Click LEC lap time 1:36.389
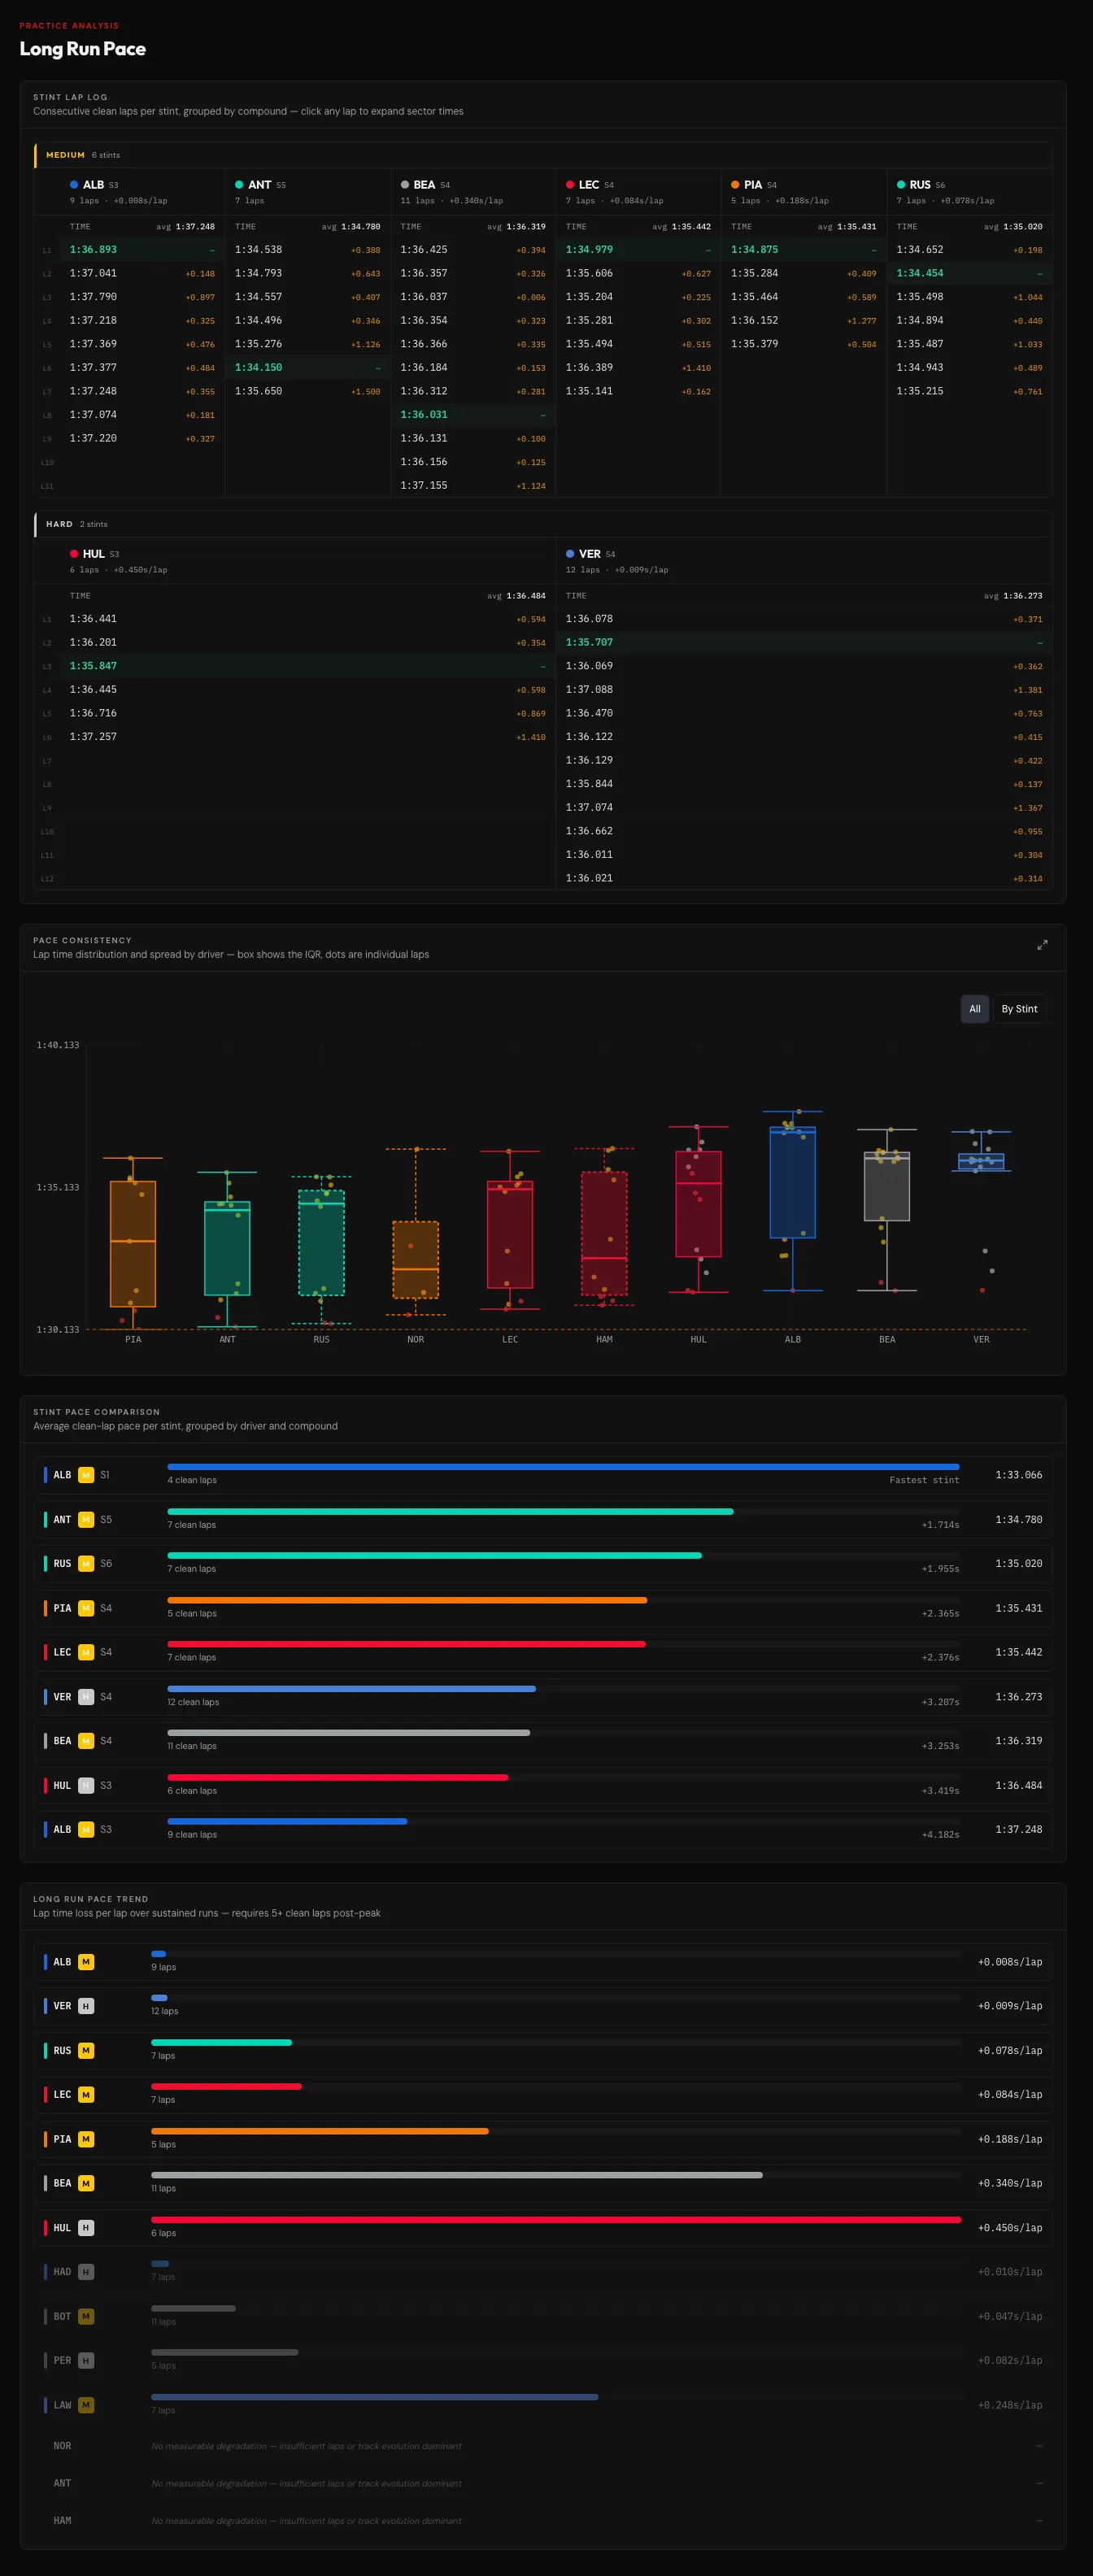This screenshot has height=2576, width=1093. point(589,367)
